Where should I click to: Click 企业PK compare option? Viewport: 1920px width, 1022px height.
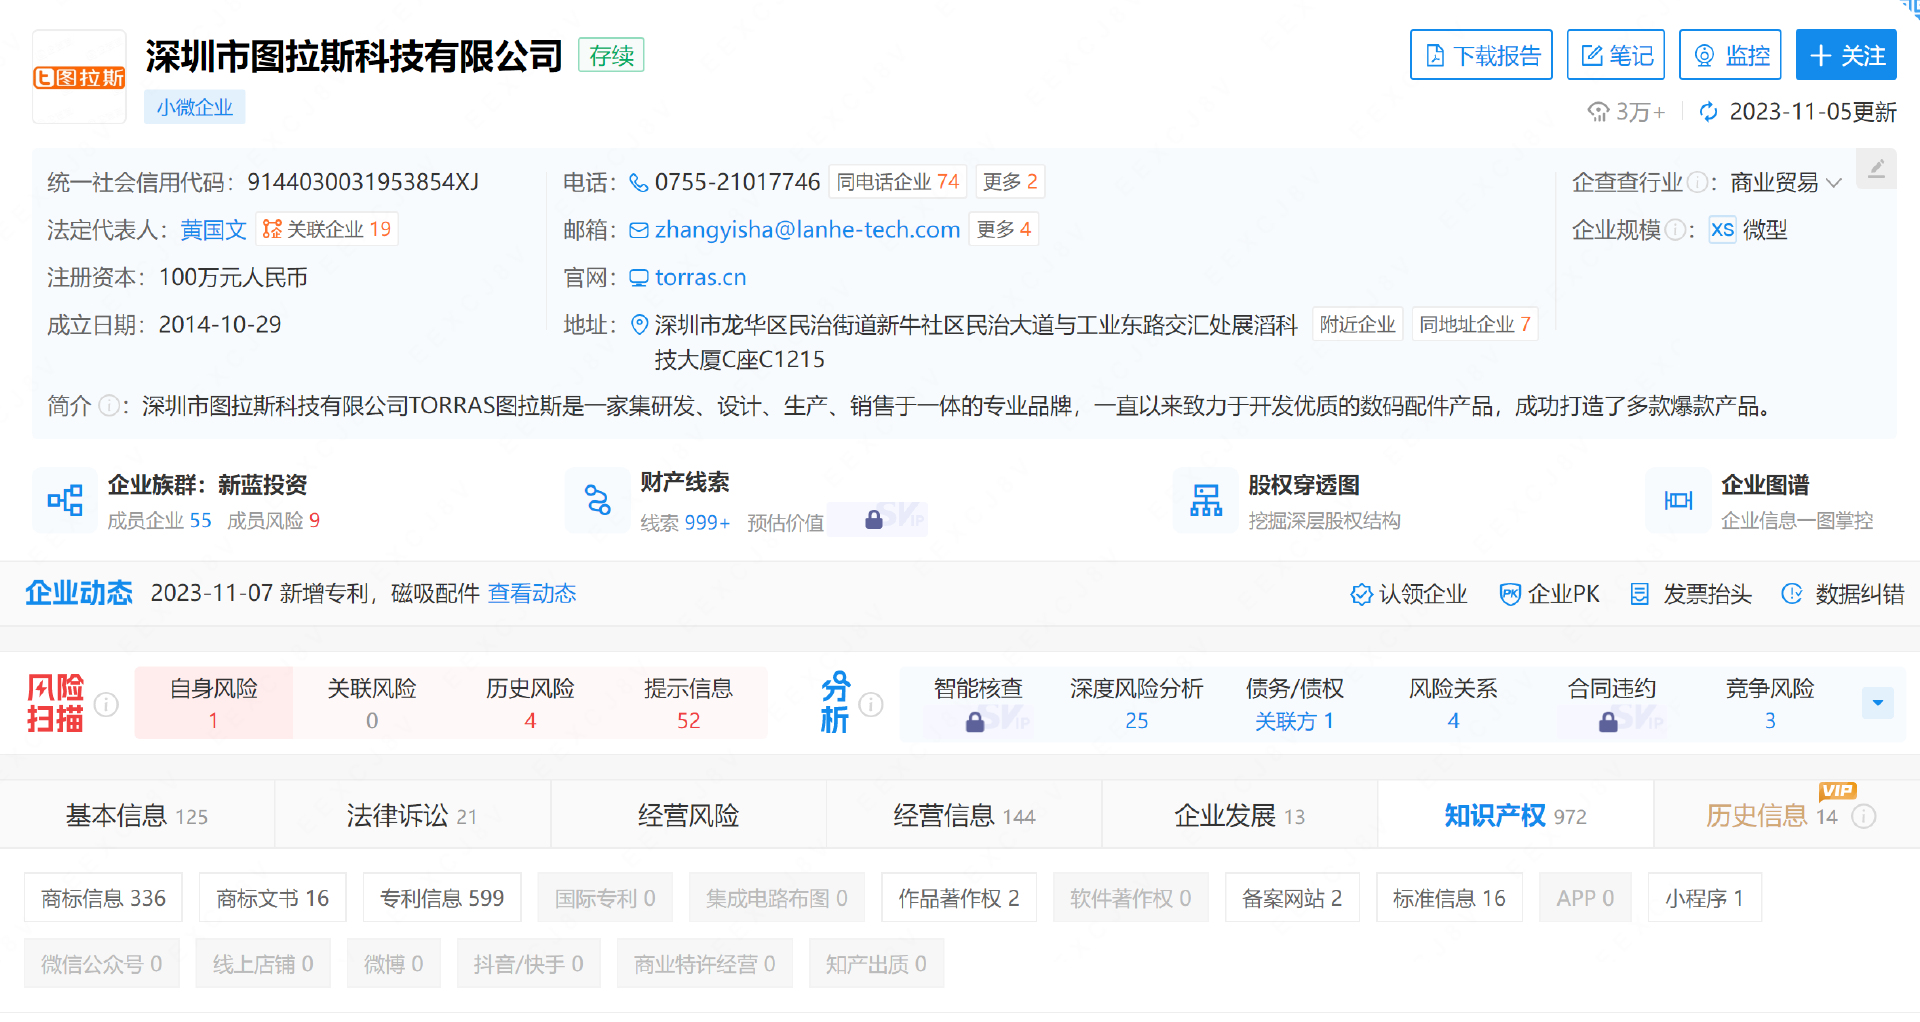pos(1549,594)
